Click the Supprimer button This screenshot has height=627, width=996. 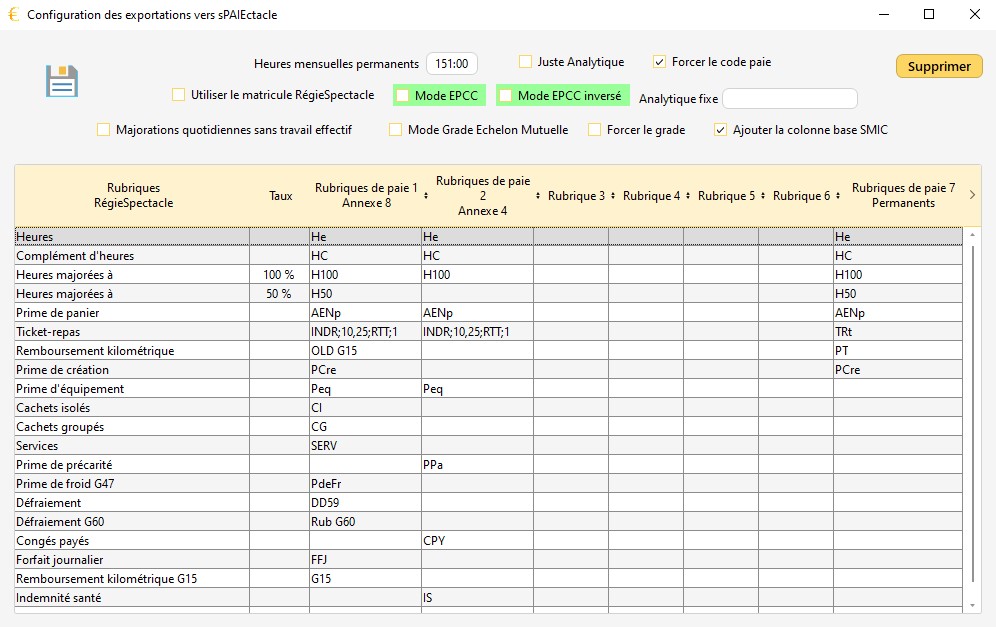[x=939, y=66]
